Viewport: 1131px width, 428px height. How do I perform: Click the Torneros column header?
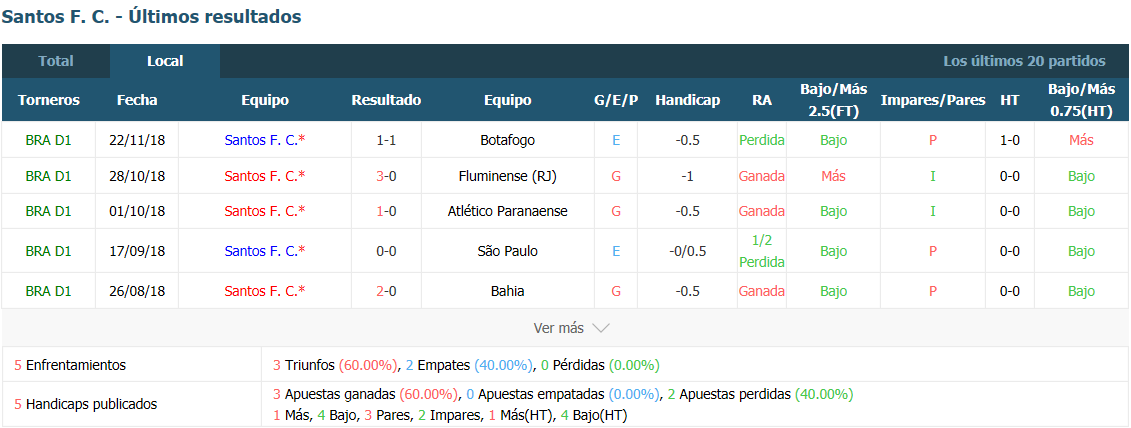point(48,100)
